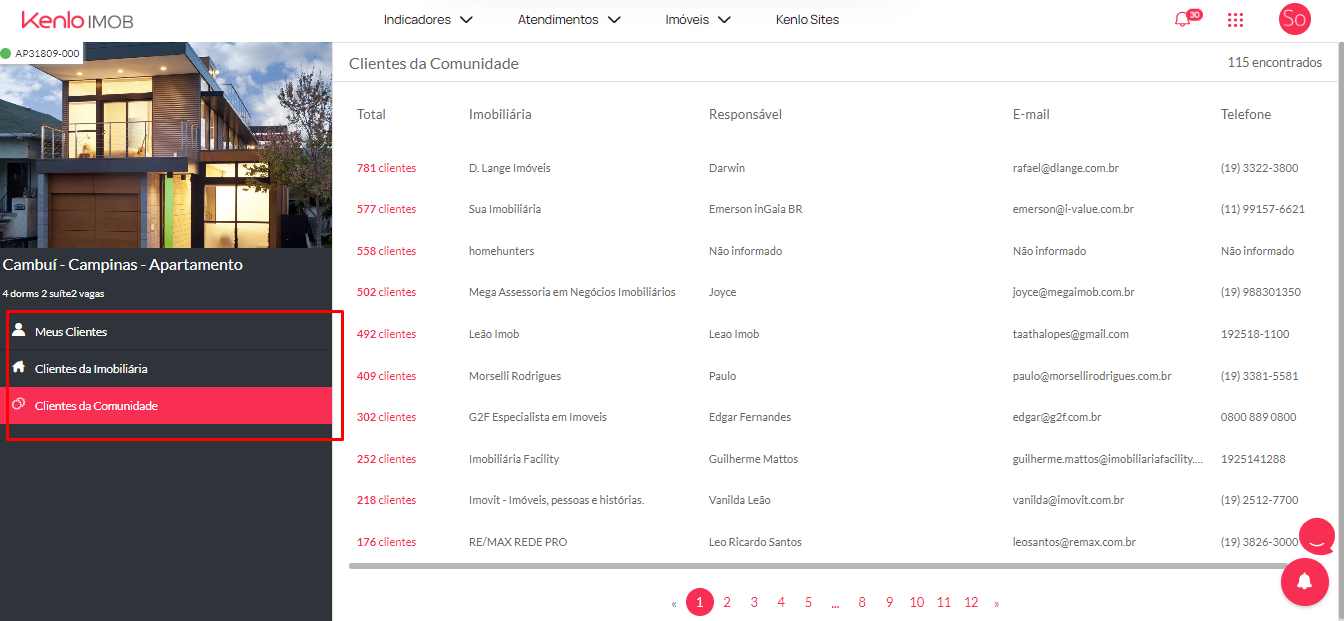Go to pagination page 5
This screenshot has height=621, width=1344.
click(x=808, y=602)
